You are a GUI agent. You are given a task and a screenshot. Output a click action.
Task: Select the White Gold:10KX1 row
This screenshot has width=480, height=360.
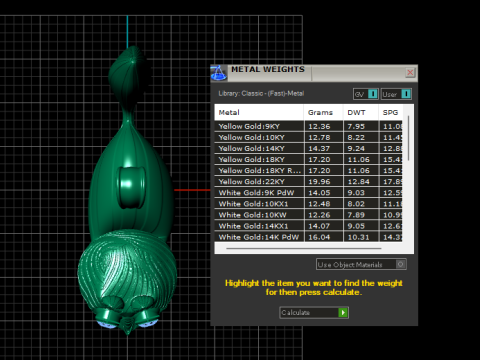click(x=308, y=204)
